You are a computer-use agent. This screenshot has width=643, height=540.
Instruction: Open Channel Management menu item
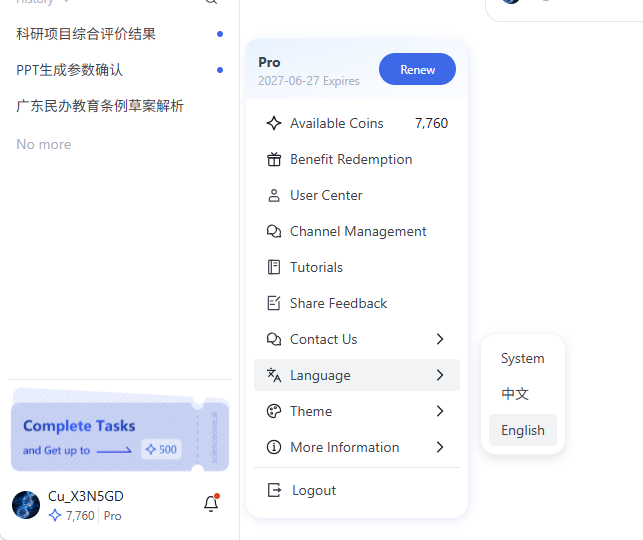pos(357,231)
